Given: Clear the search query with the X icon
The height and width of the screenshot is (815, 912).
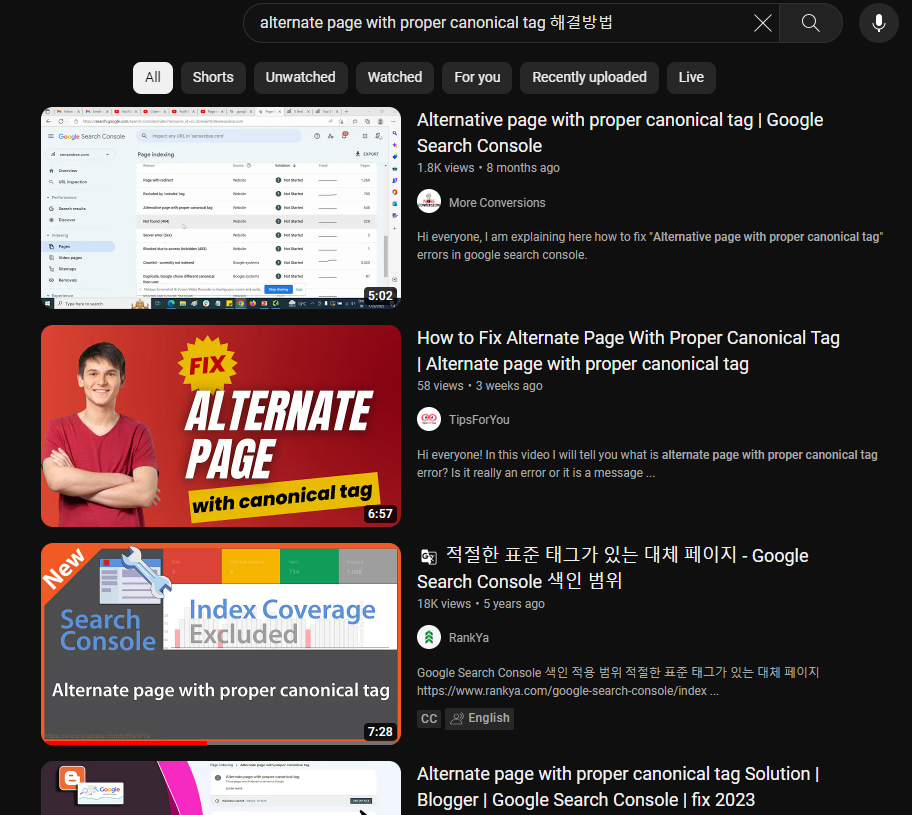Looking at the screenshot, I should pos(762,23).
